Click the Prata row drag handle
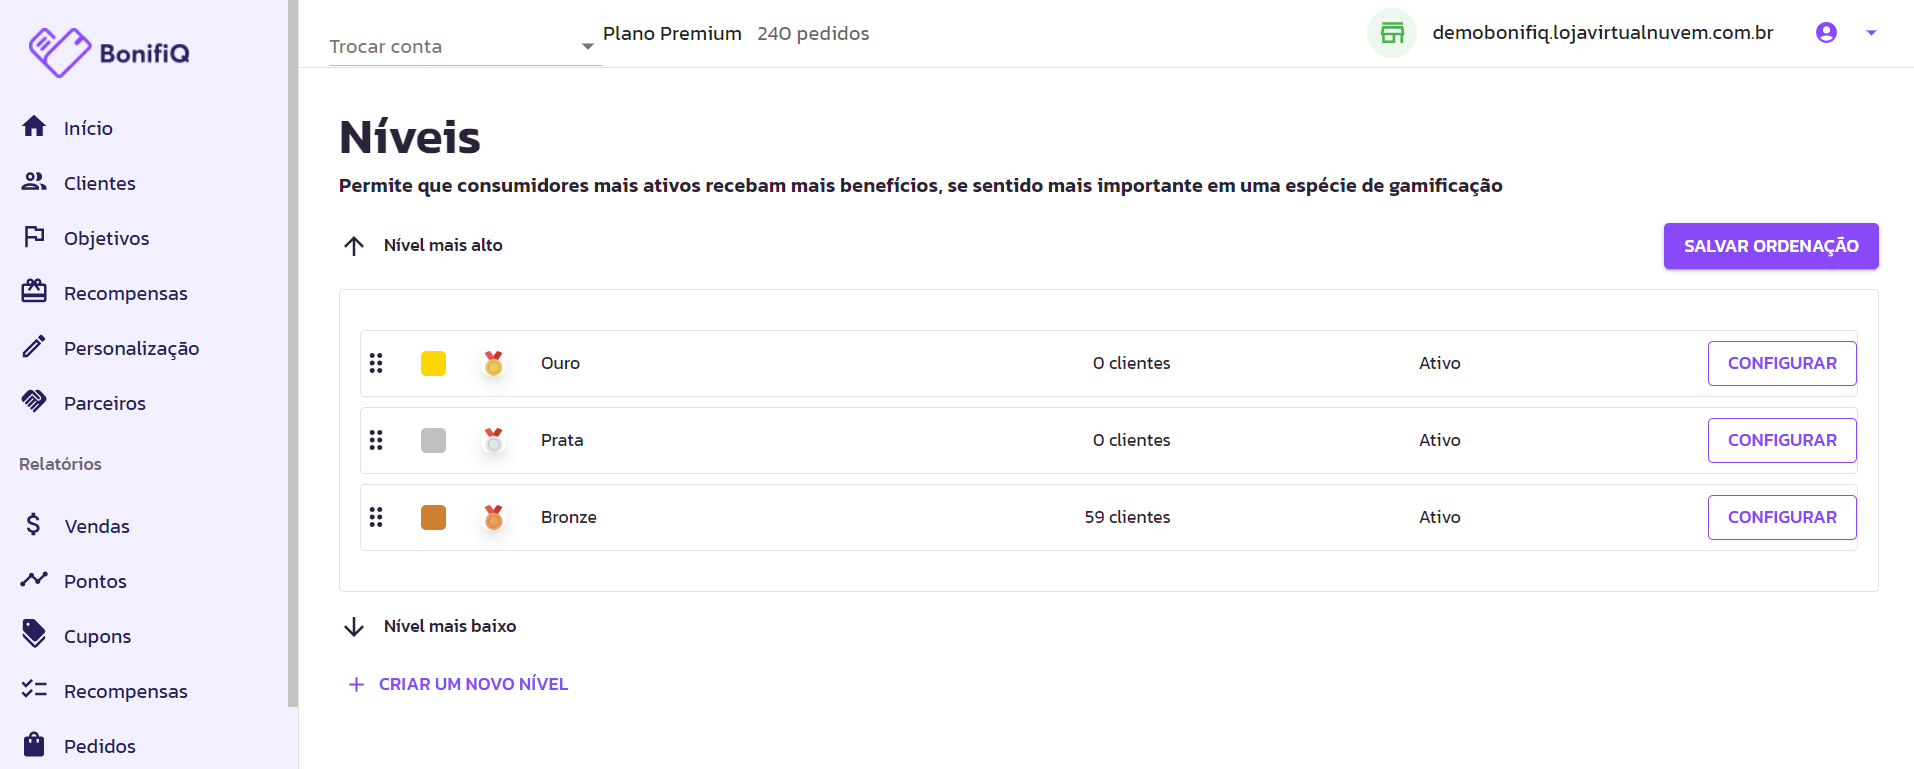 [376, 440]
